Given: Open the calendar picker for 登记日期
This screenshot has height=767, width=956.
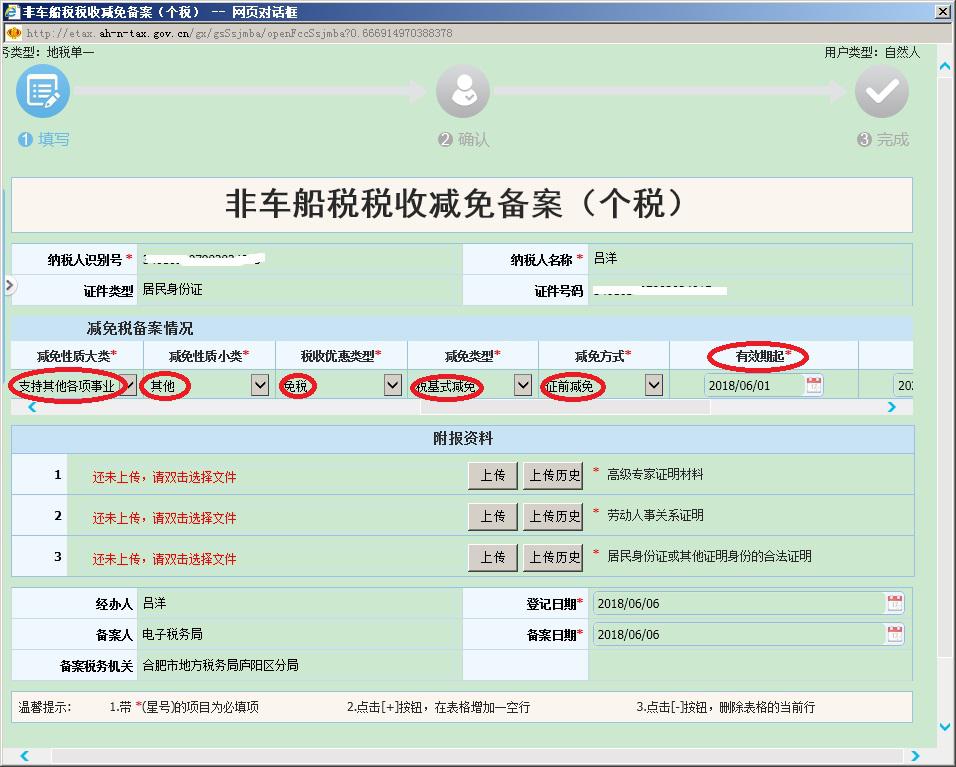Looking at the screenshot, I should [x=894, y=603].
